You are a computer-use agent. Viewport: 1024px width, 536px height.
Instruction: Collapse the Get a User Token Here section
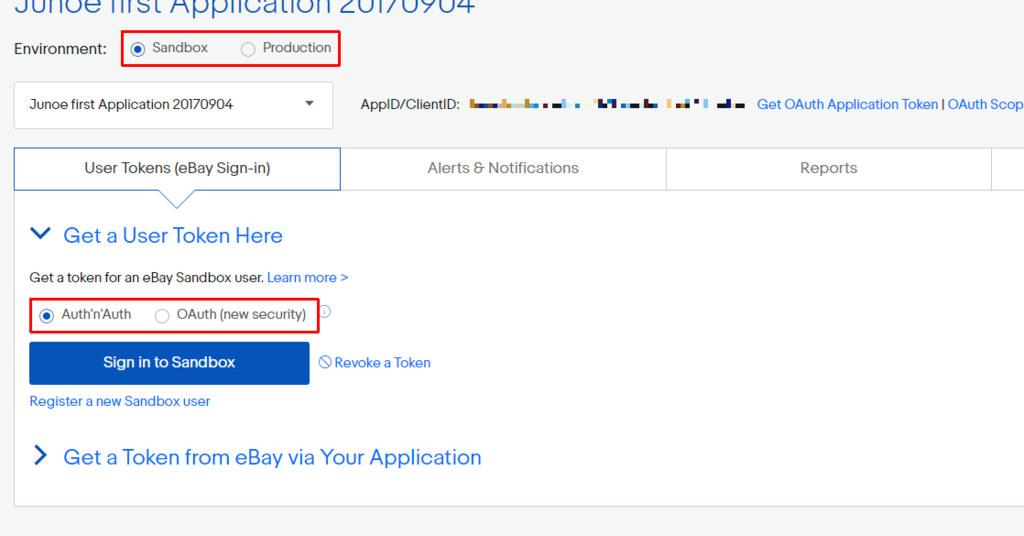[40, 234]
